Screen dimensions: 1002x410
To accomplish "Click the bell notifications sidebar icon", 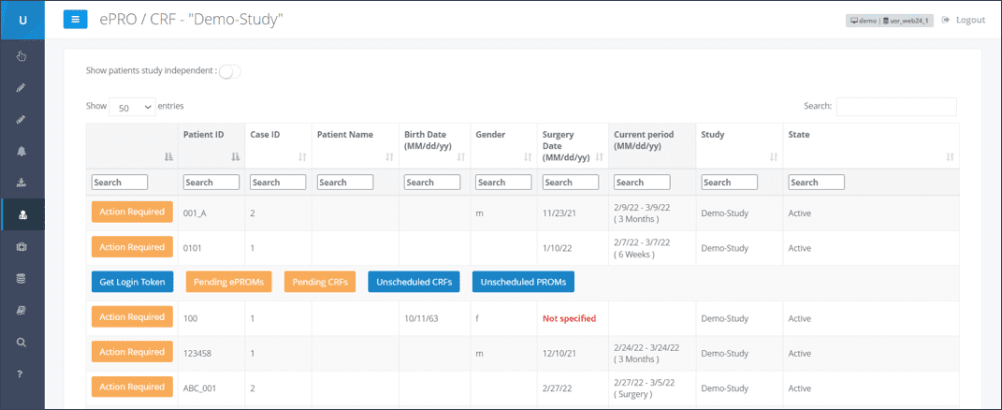I will [x=22, y=151].
